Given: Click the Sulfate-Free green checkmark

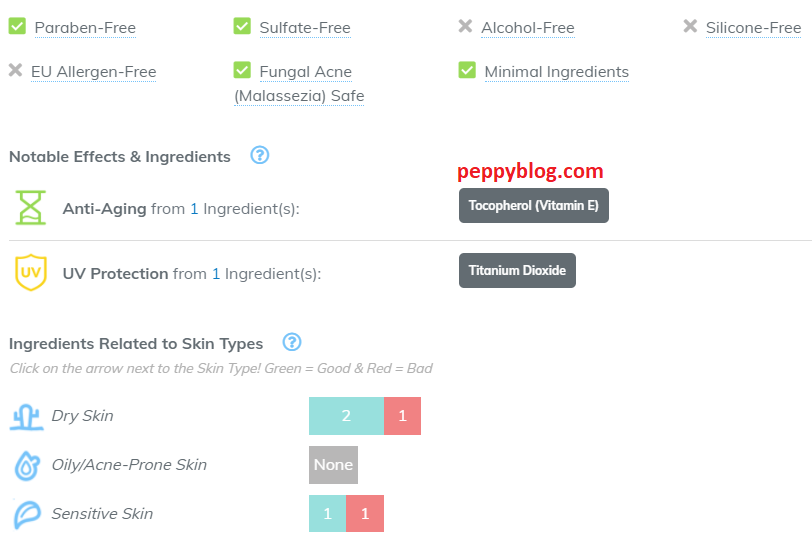Looking at the screenshot, I should [242, 27].
